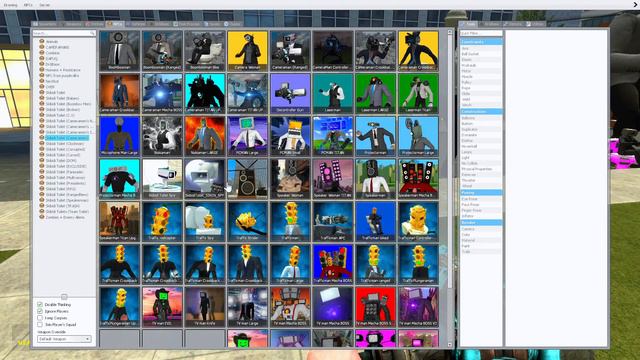Select the Projectorman Large icon
This screenshot has width=640, height=360.
pos(418,136)
